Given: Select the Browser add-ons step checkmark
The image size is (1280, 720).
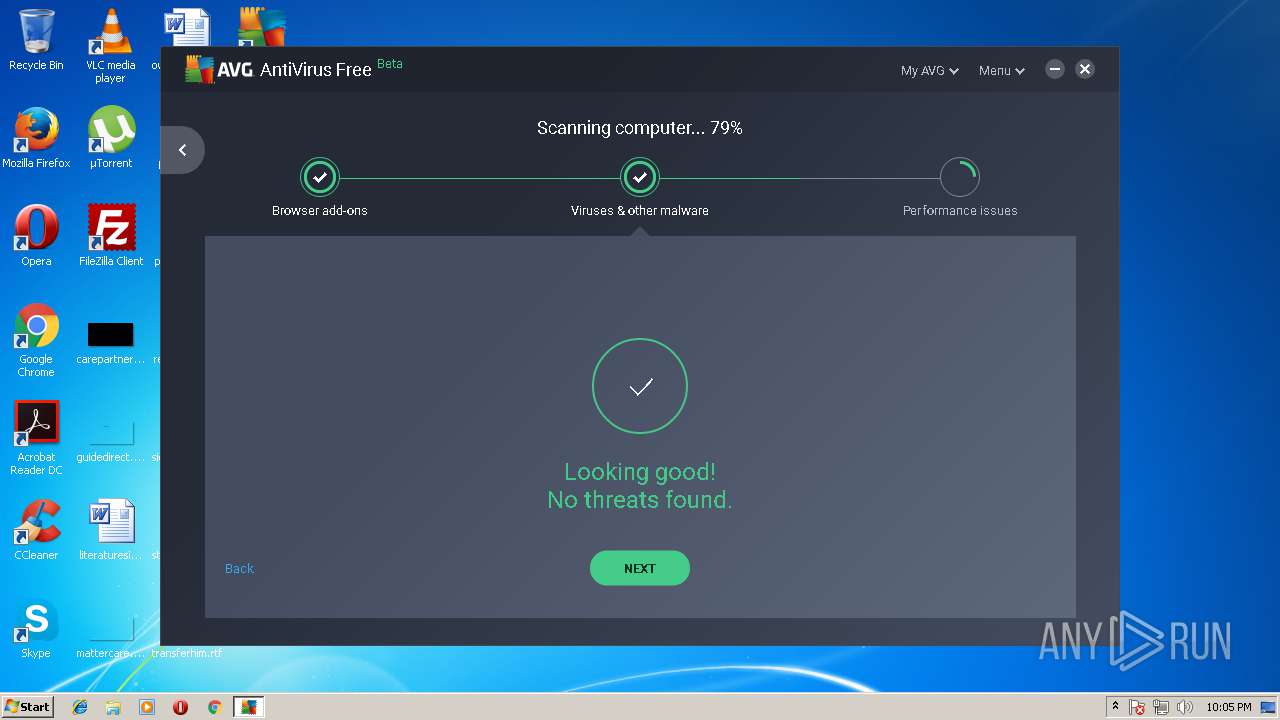Looking at the screenshot, I should pyautogui.click(x=320, y=177).
